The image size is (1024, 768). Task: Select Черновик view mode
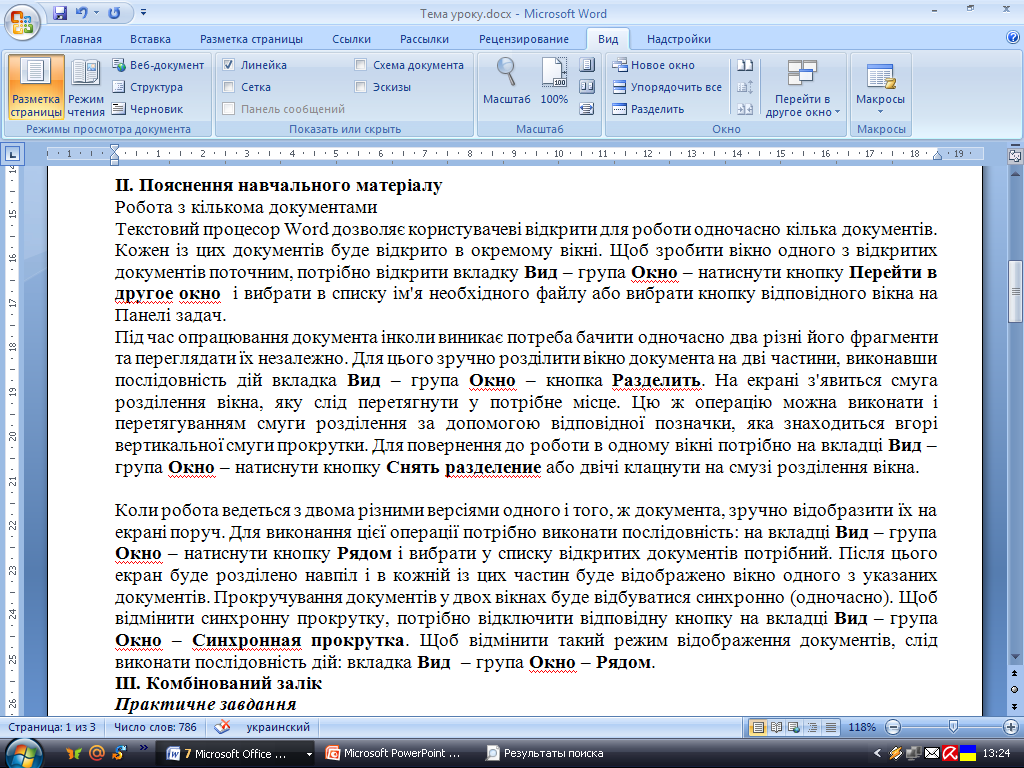coord(148,109)
